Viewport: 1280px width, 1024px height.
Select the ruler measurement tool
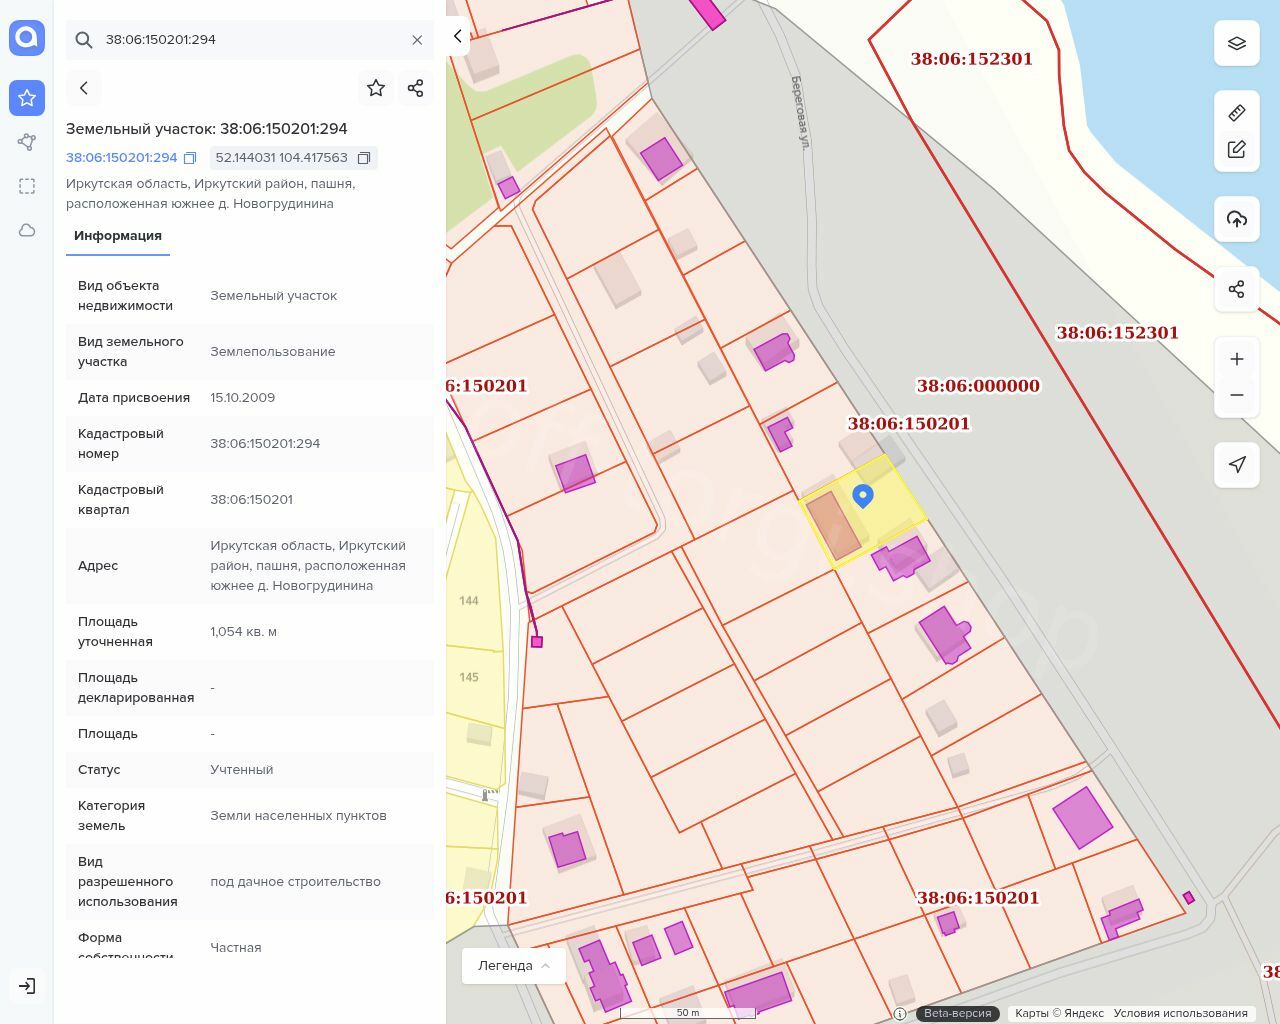click(x=1236, y=113)
